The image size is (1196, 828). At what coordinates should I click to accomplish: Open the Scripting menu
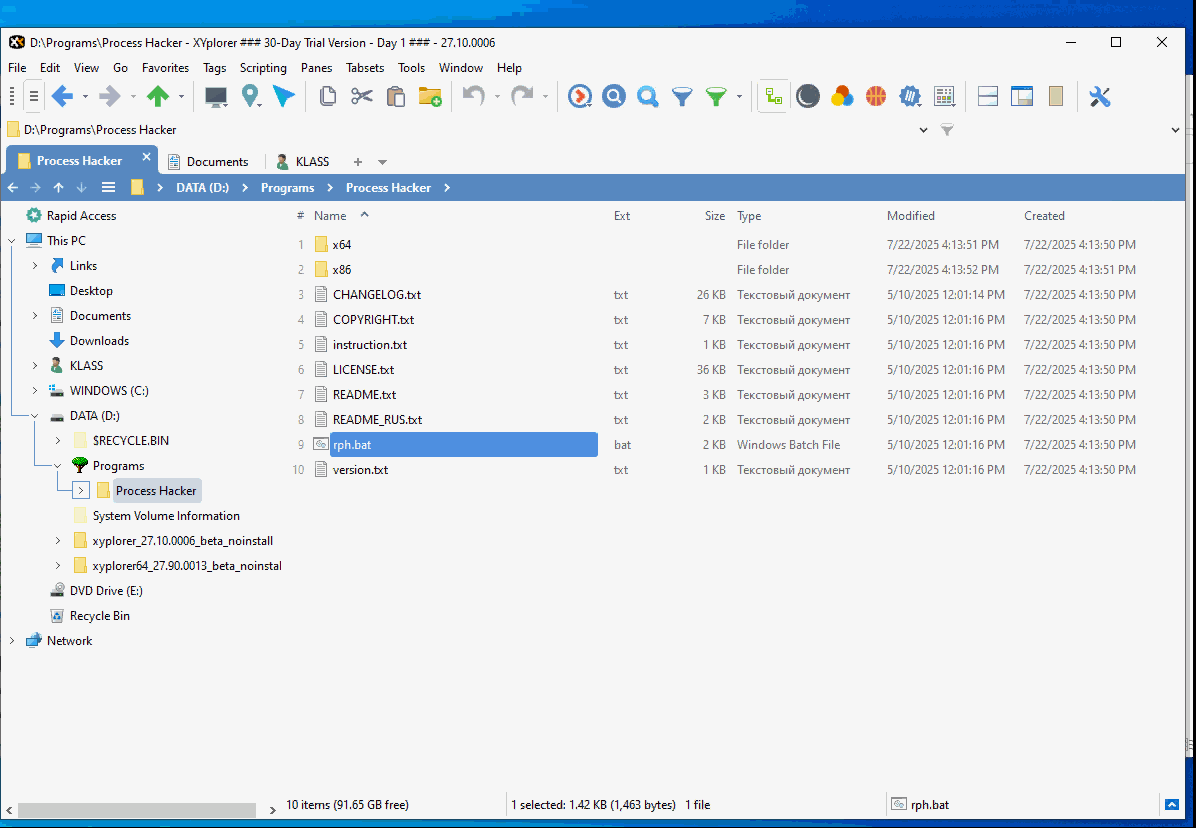point(263,68)
